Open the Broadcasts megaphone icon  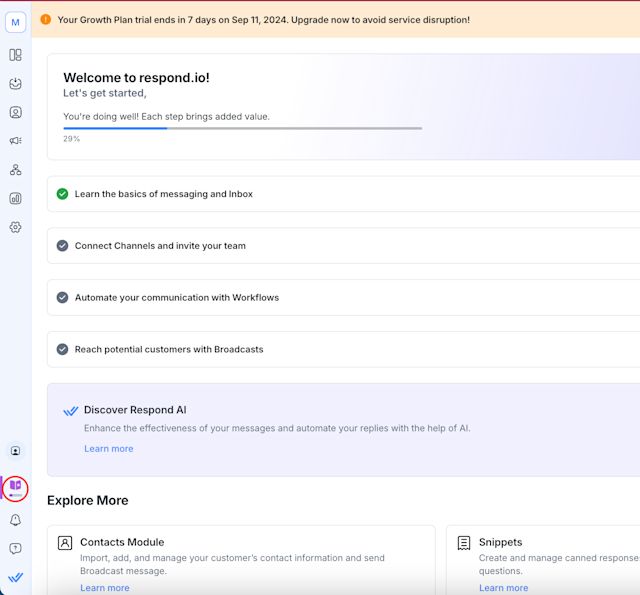click(16, 141)
